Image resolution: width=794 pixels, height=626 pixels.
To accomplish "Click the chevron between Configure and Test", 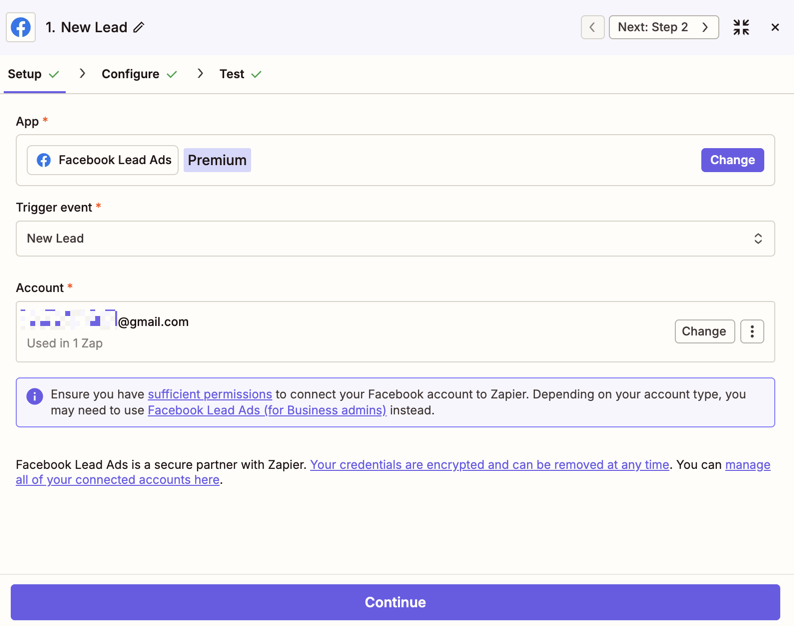I will 200,74.
